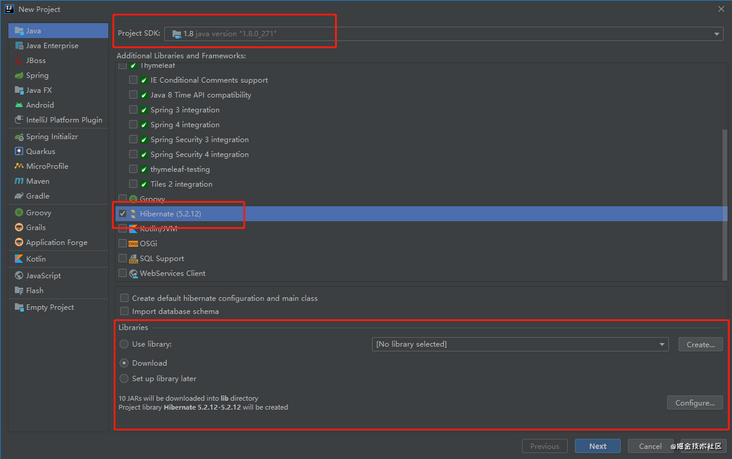Viewport: 732px width, 459px height.
Task: Click the Android robot icon
Action: [19, 105]
